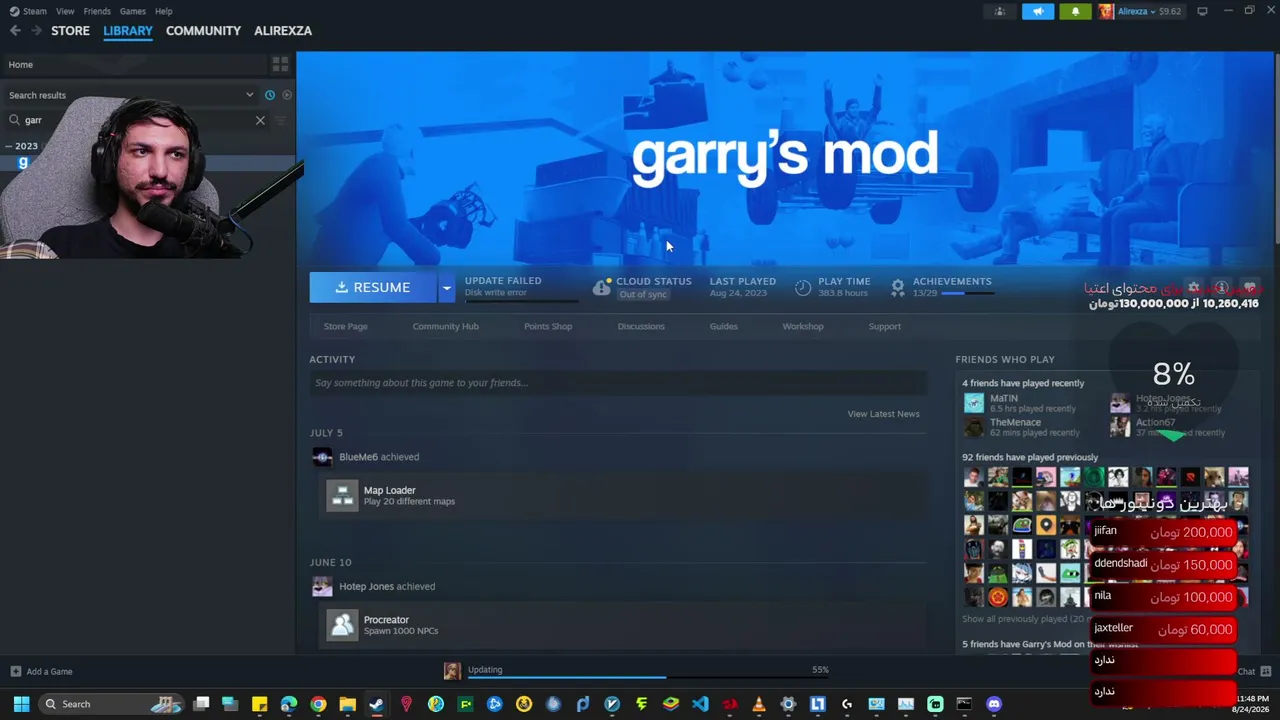Select the Garry's Mod game icon in list

point(23,162)
